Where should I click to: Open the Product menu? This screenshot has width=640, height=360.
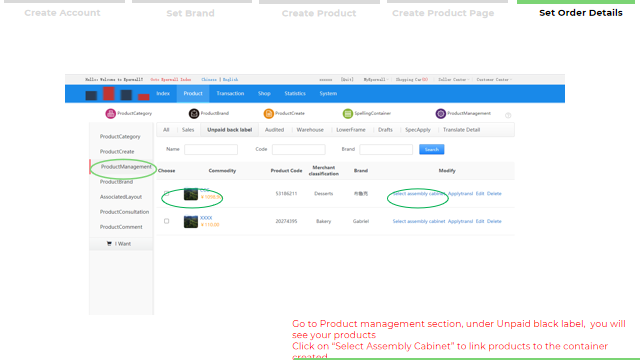(x=193, y=93)
